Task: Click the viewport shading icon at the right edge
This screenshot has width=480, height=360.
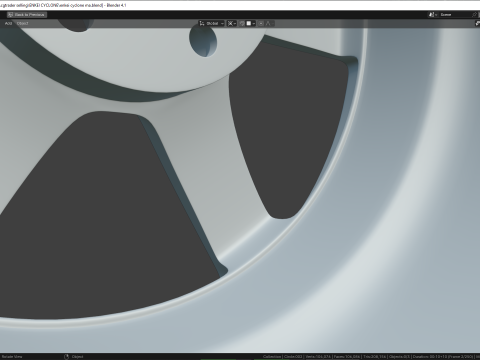Action: pyautogui.click(x=477, y=23)
